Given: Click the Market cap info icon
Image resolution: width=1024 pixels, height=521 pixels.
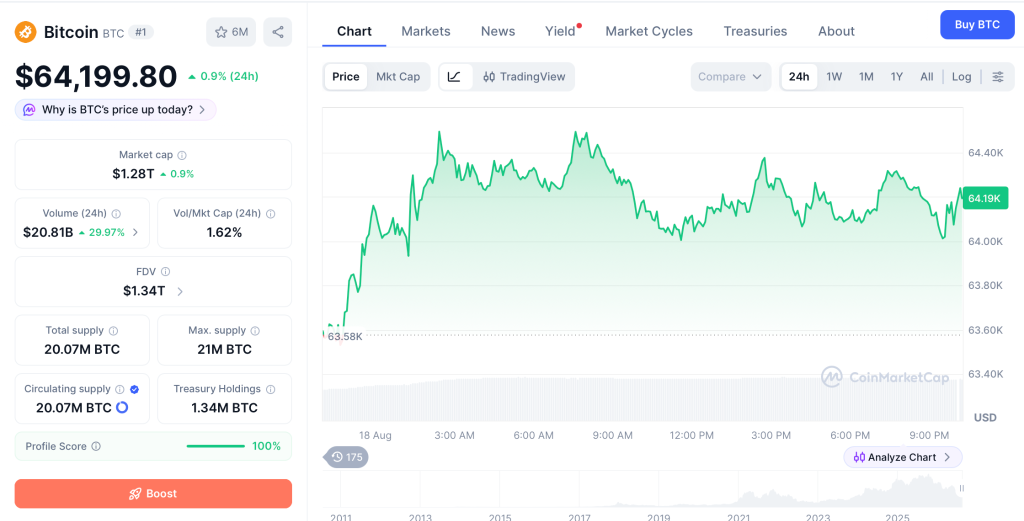Looking at the screenshot, I should click(x=182, y=155).
